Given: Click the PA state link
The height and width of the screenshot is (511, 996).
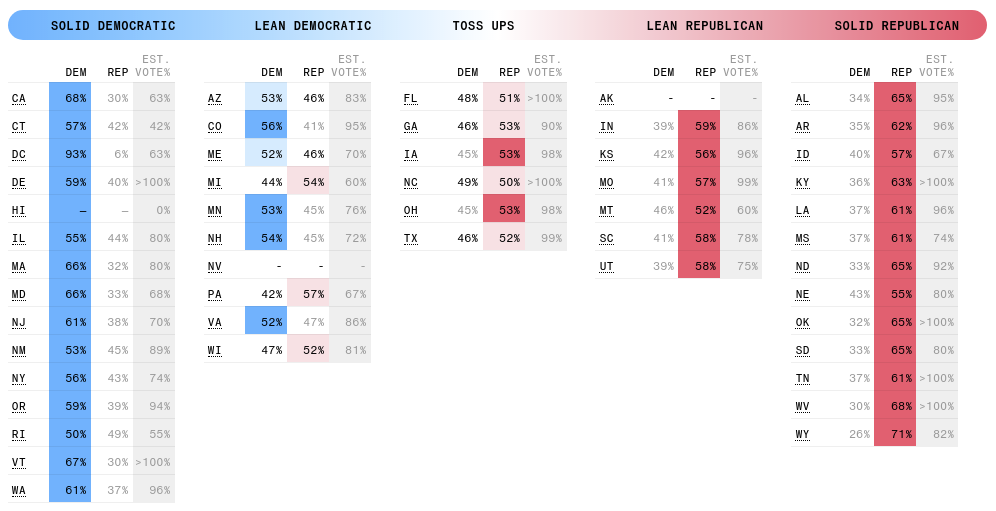Looking at the screenshot, I should [x=215, y=294].
